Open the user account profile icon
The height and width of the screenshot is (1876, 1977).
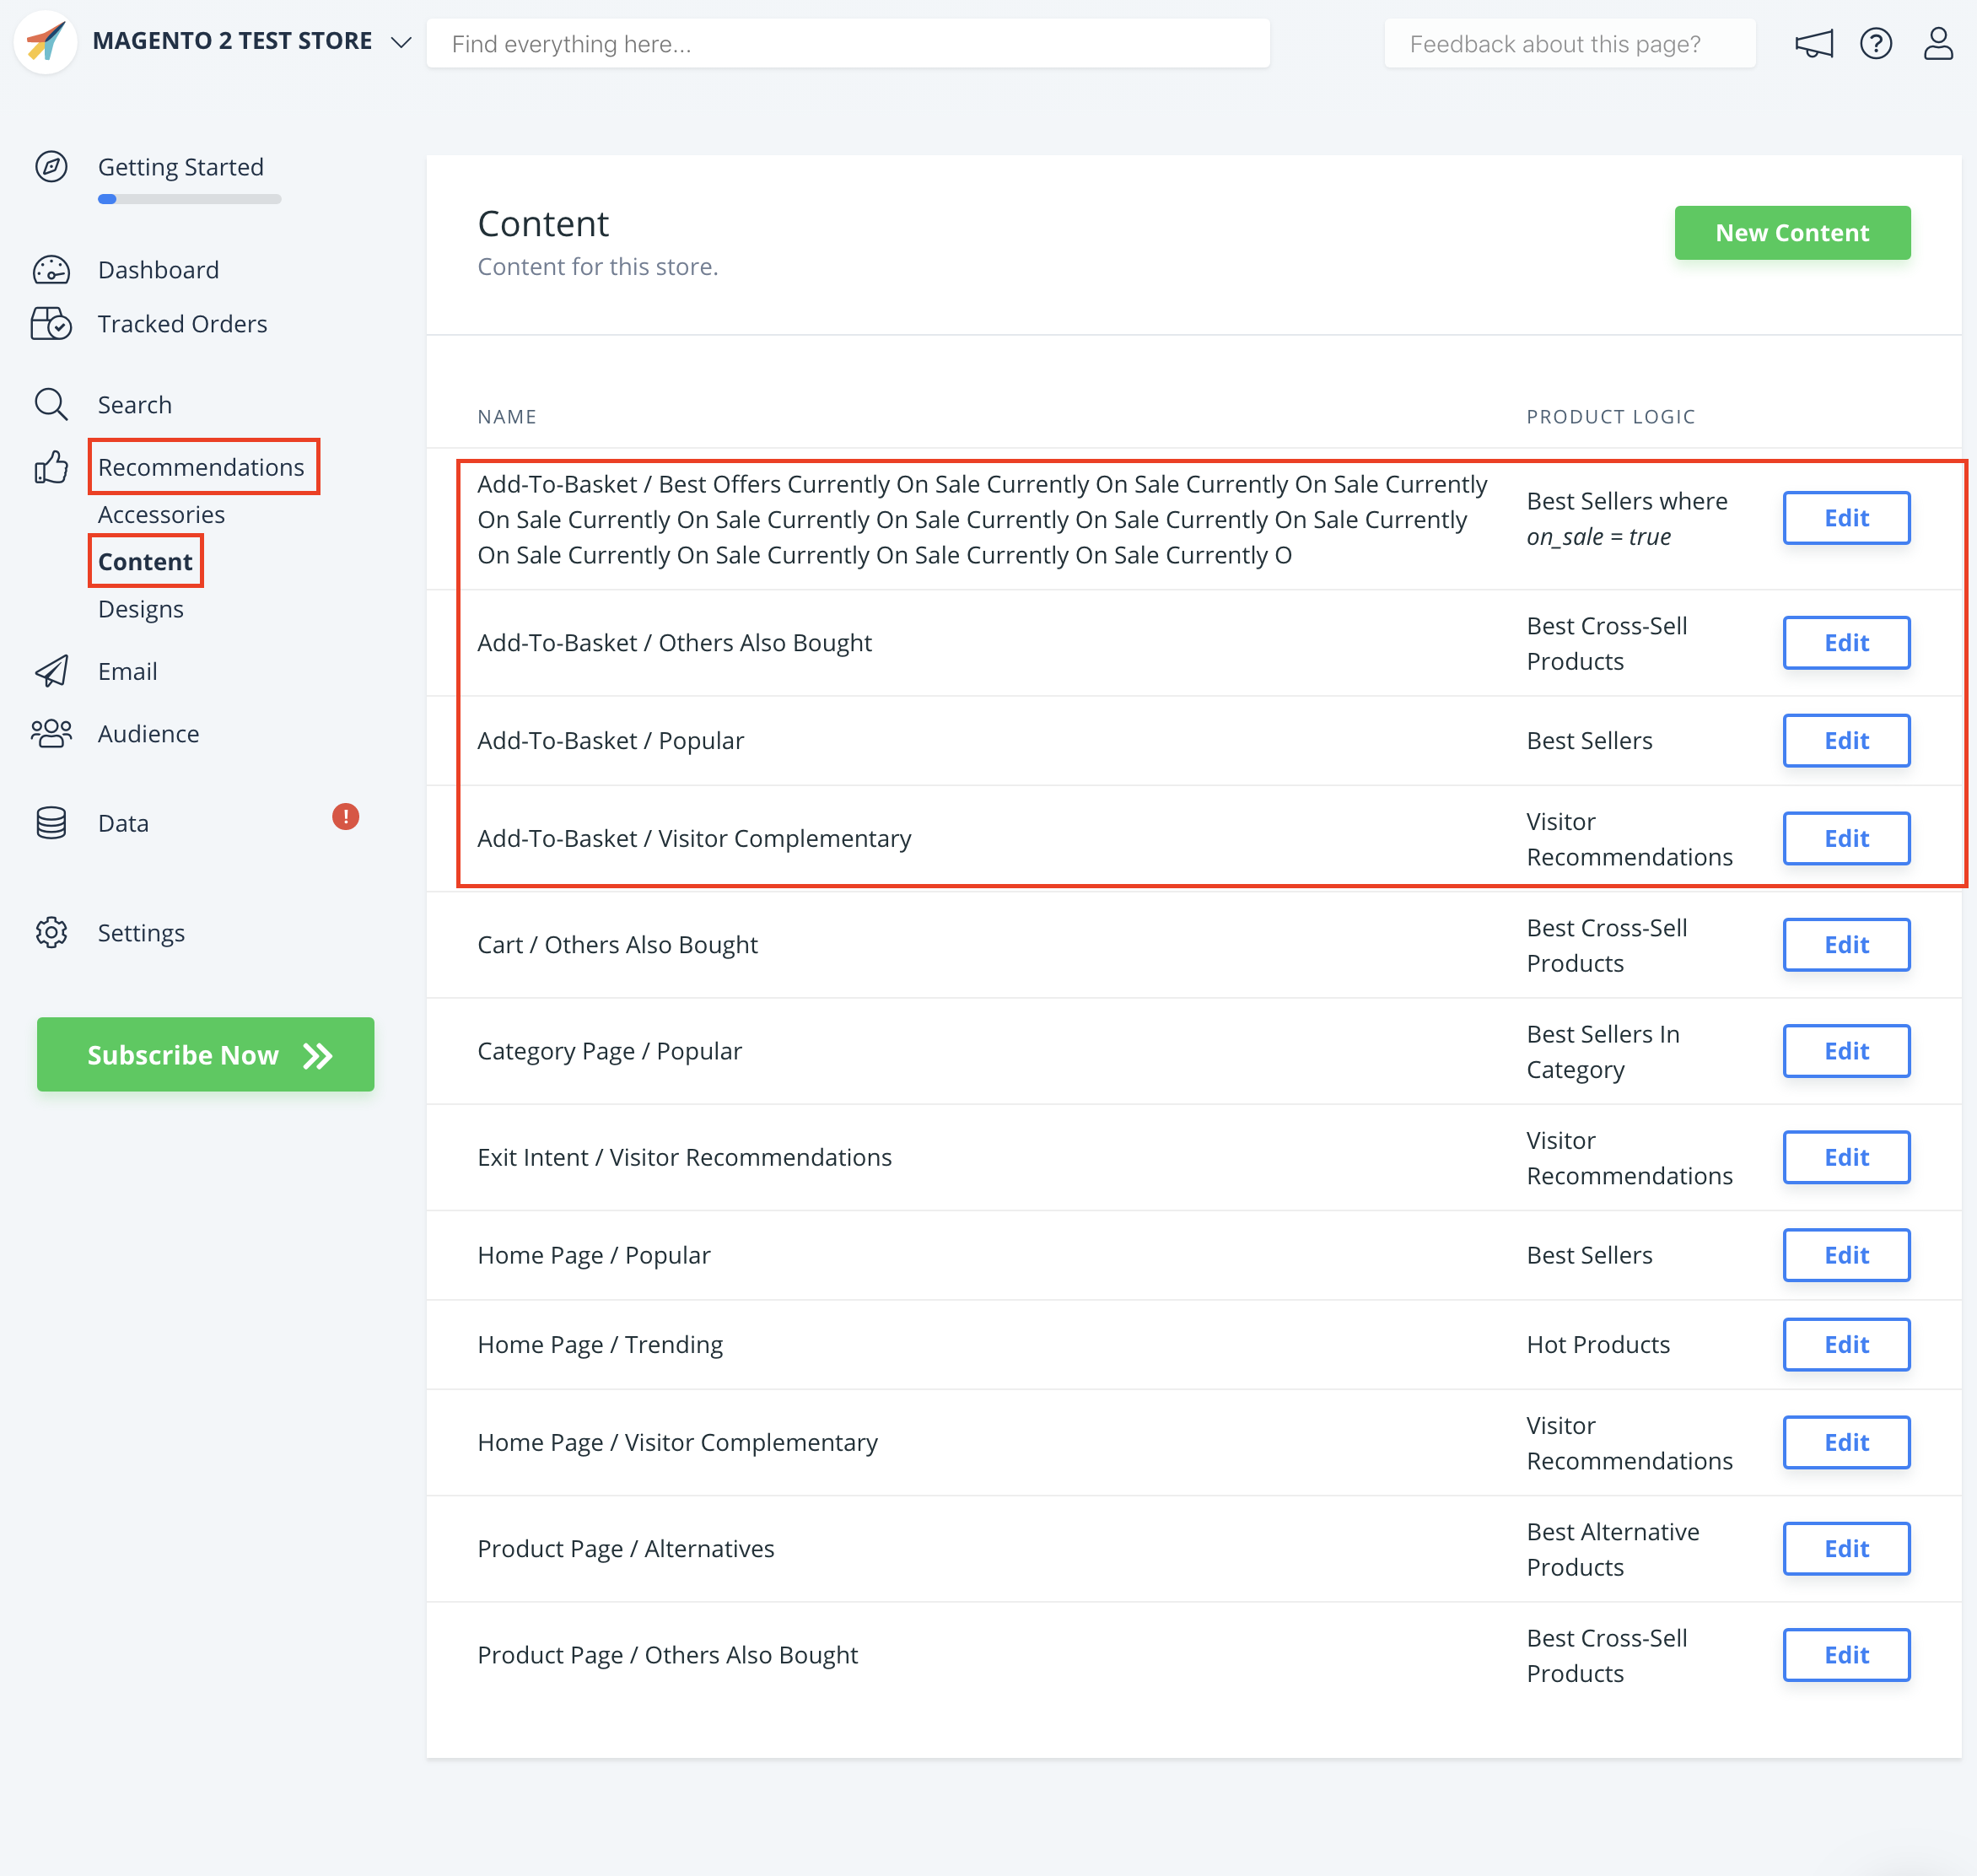click(x=1937, y=43)
